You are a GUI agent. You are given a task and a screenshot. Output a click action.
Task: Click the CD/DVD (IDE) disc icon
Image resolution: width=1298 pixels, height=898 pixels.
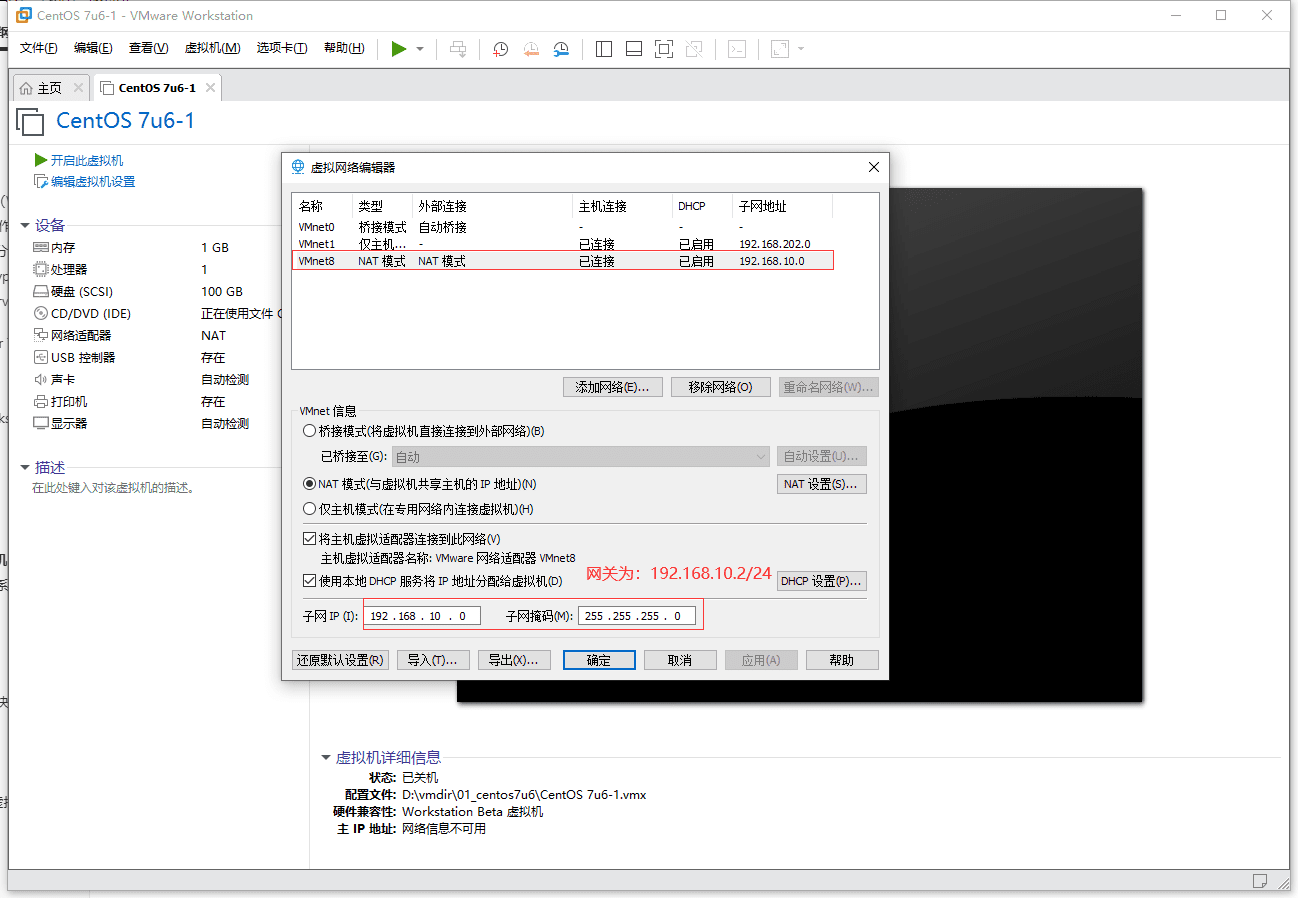click(x=41, y=313)
